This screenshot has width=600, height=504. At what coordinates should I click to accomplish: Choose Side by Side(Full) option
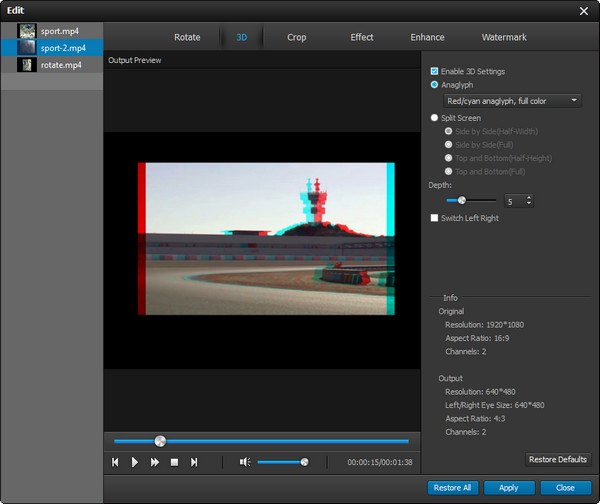448,145
